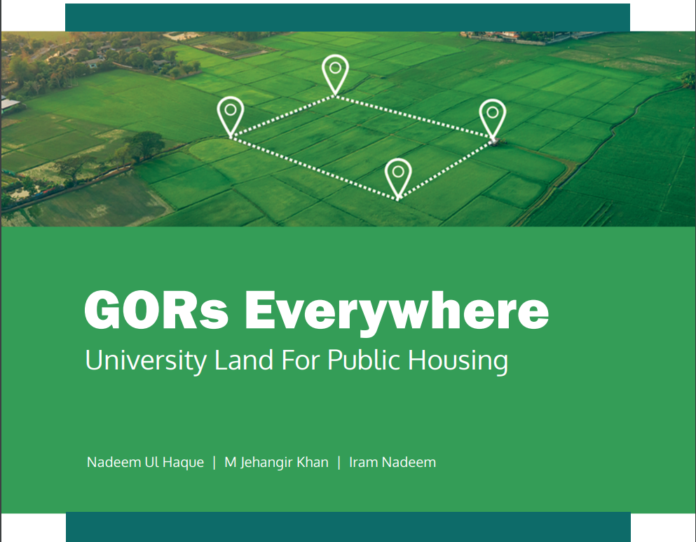Click the dark teal bar at page bottom
Viewport: 696px width, 542px height.
(347, 527)
